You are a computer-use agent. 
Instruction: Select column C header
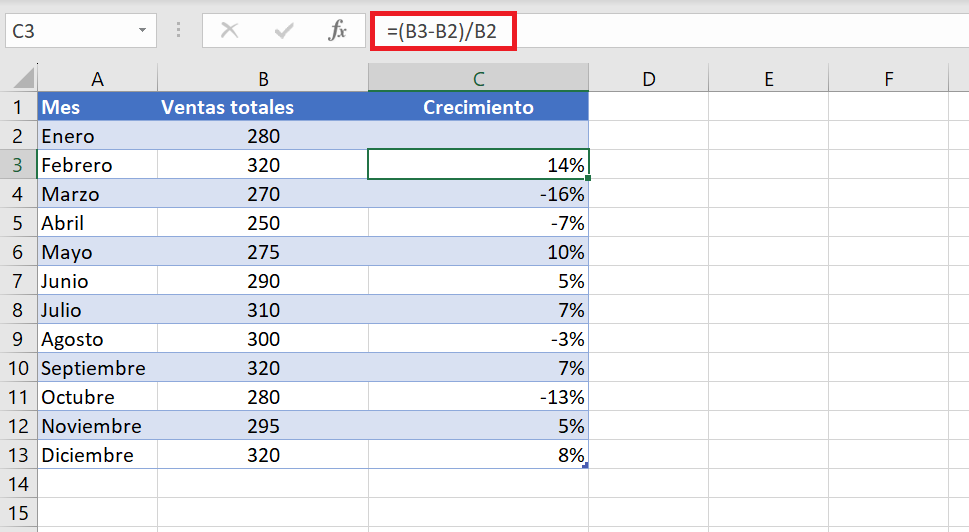[x=478, y=78]
